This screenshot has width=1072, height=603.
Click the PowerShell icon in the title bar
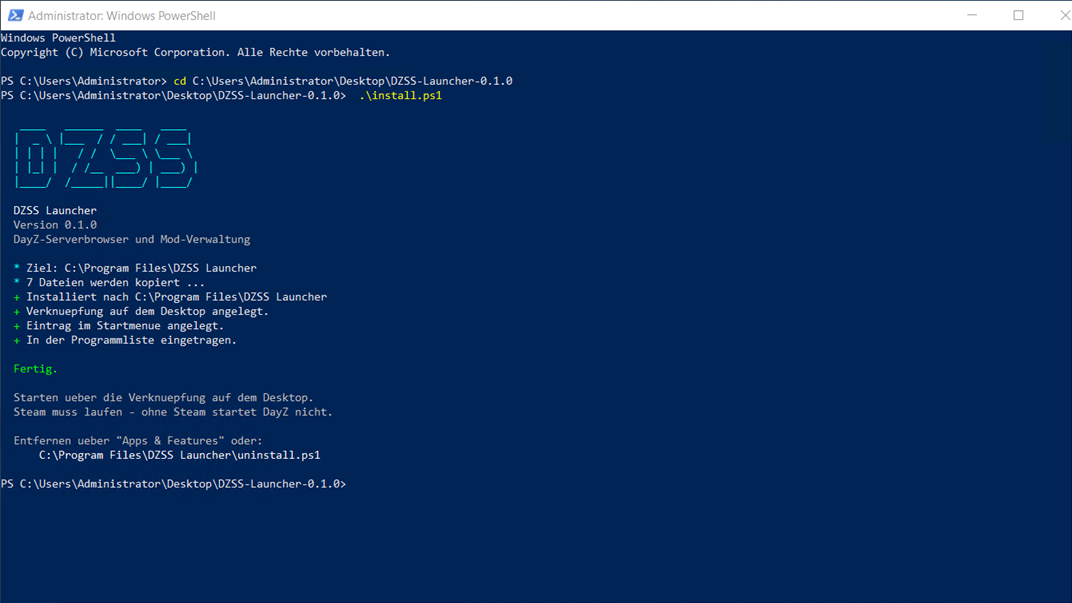pyautogui.click(x=15, y=15)
